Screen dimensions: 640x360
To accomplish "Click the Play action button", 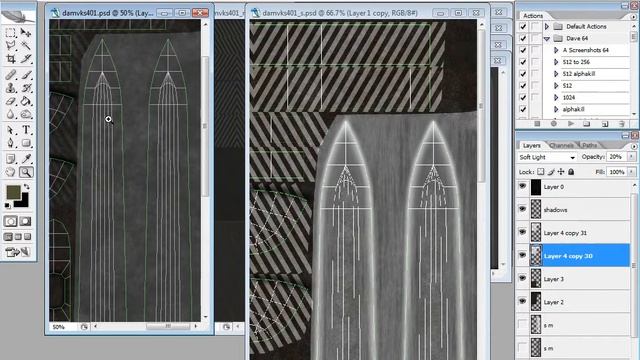I will (x=571, y=123).
